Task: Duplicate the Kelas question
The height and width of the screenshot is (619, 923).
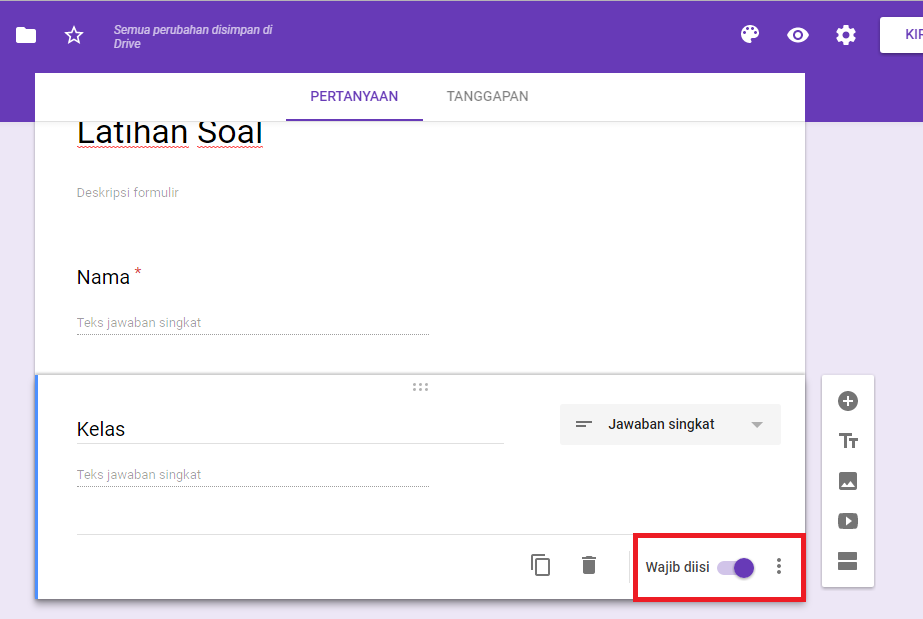Action: click(540, 565)
